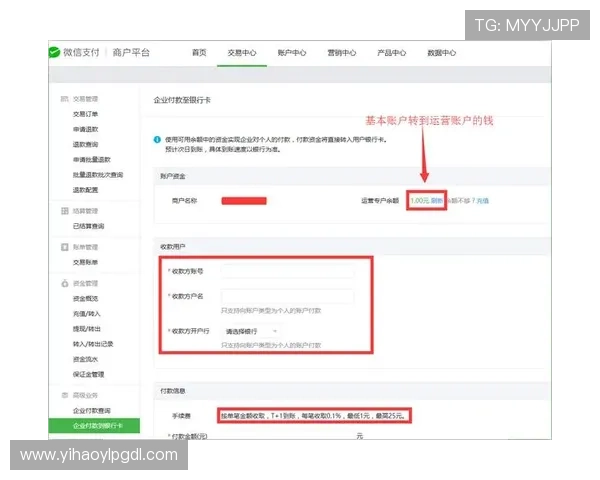
Task: Click the 交易管理 section icon
Action: pyautogui.click(x=64, y=99)
